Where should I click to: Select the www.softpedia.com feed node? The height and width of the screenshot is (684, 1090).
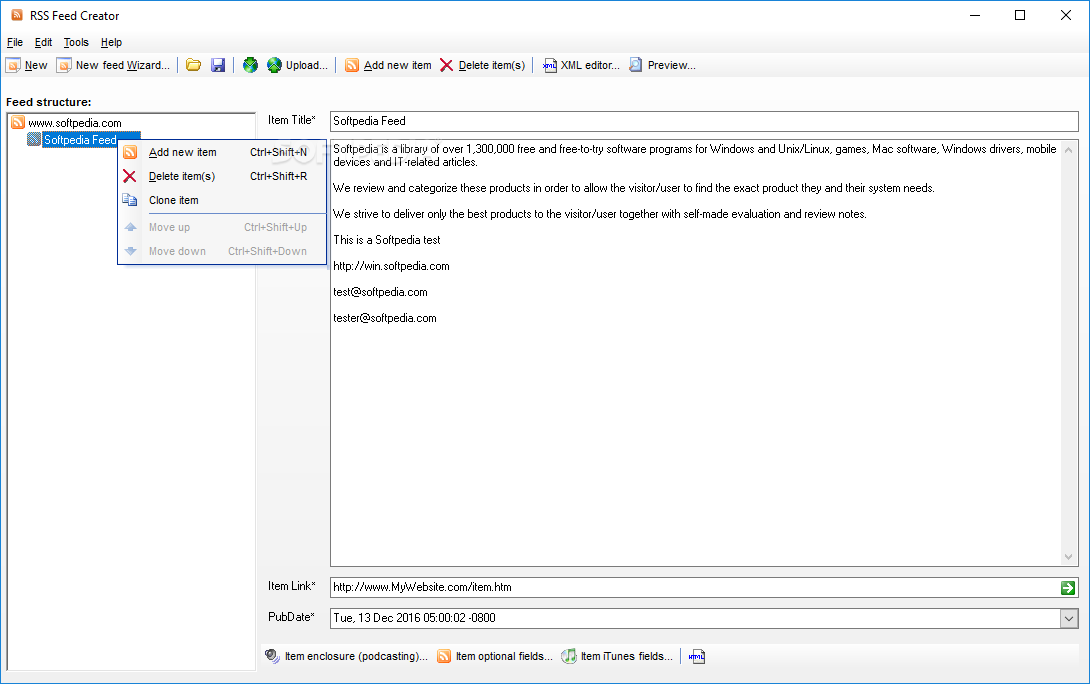[75, 123]
